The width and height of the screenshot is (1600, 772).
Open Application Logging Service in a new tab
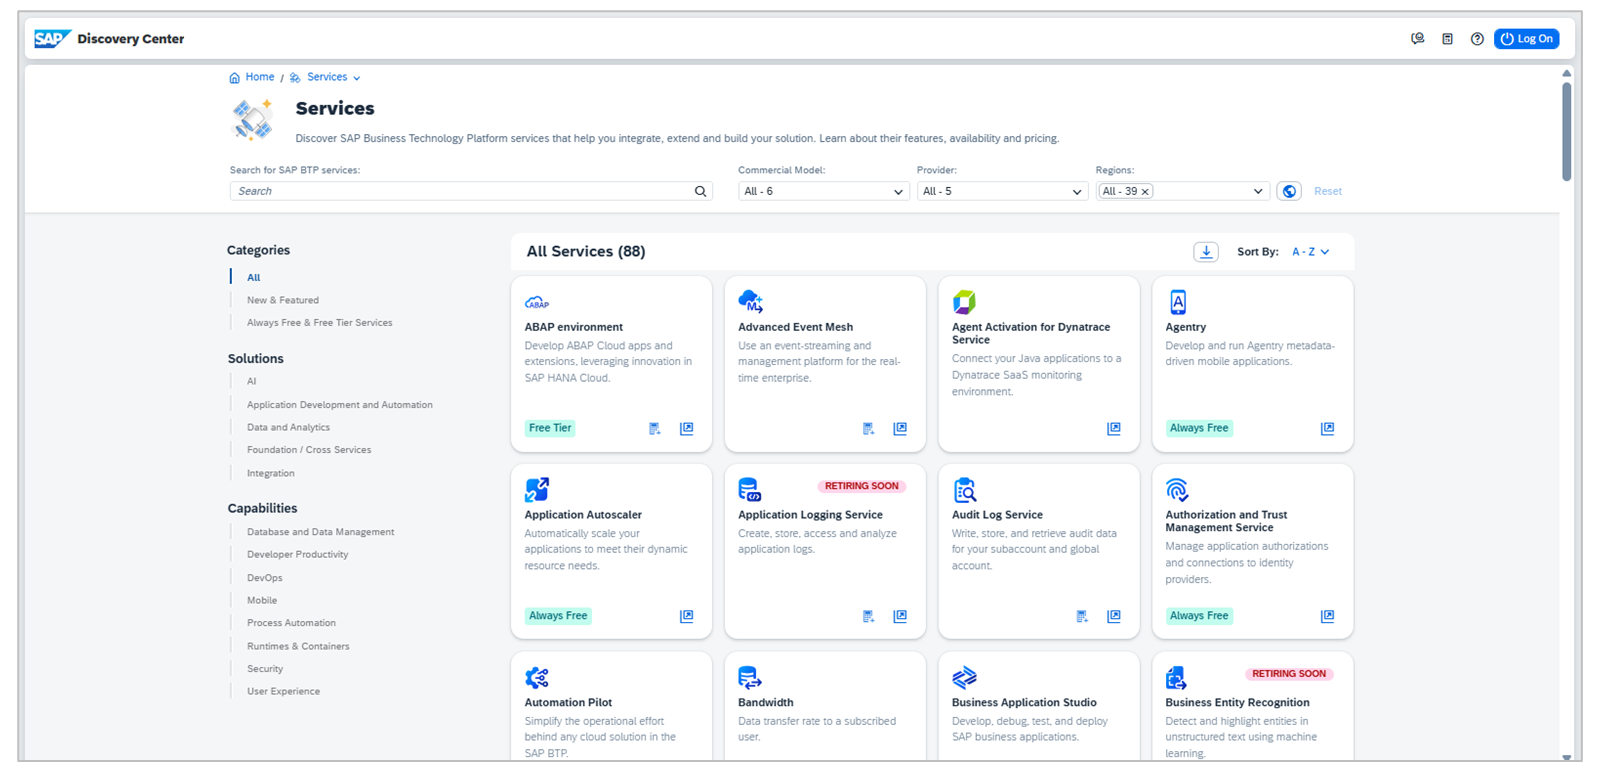[900, 617]
